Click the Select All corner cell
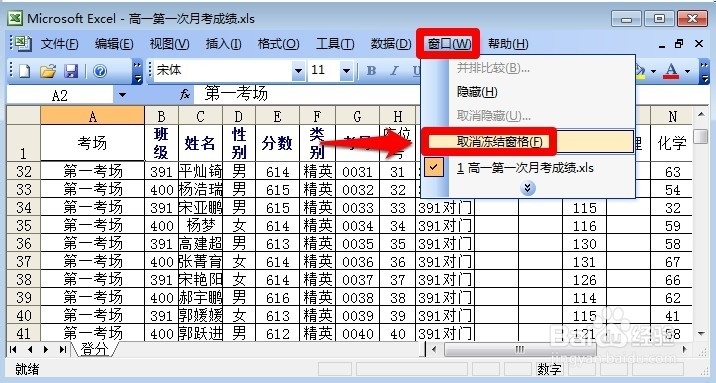Image resolution: width=716 pixels, height=383 pixels. 23,116
